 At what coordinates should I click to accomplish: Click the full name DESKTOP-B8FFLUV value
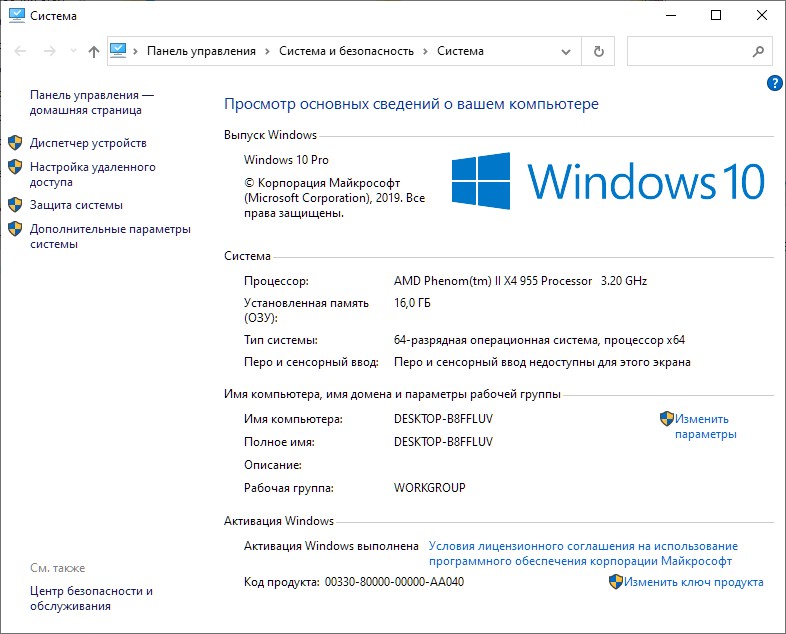point(443,442)
